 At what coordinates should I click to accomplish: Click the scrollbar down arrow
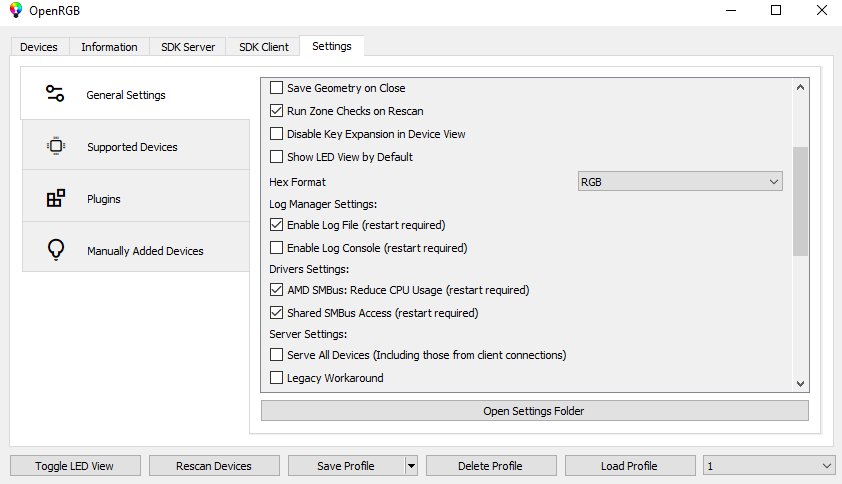(800, 384)
